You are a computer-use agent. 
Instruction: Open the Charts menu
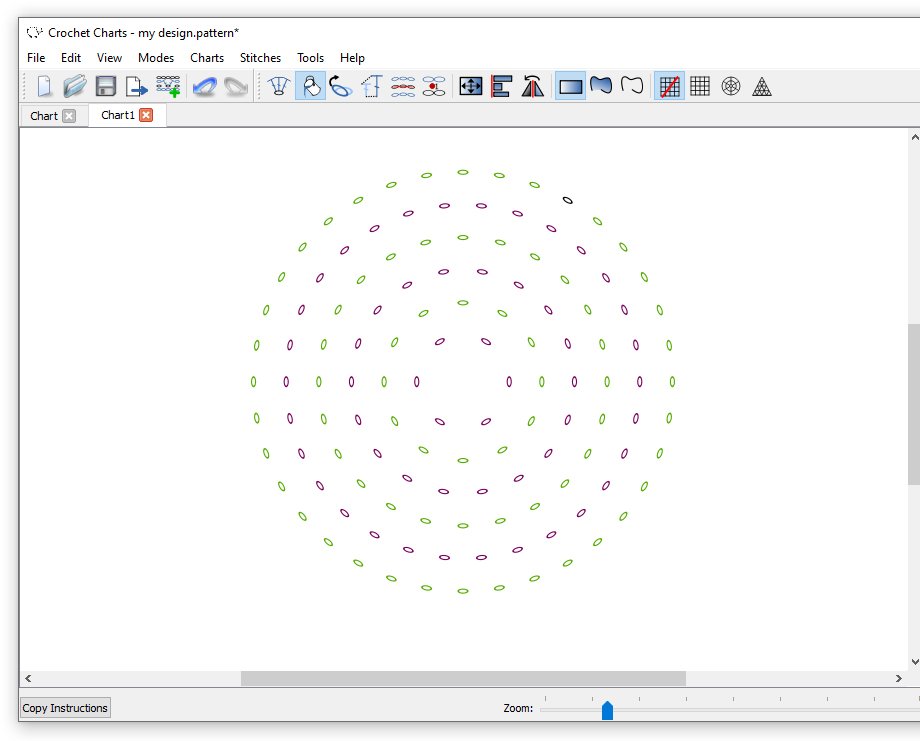click(207, 57)
